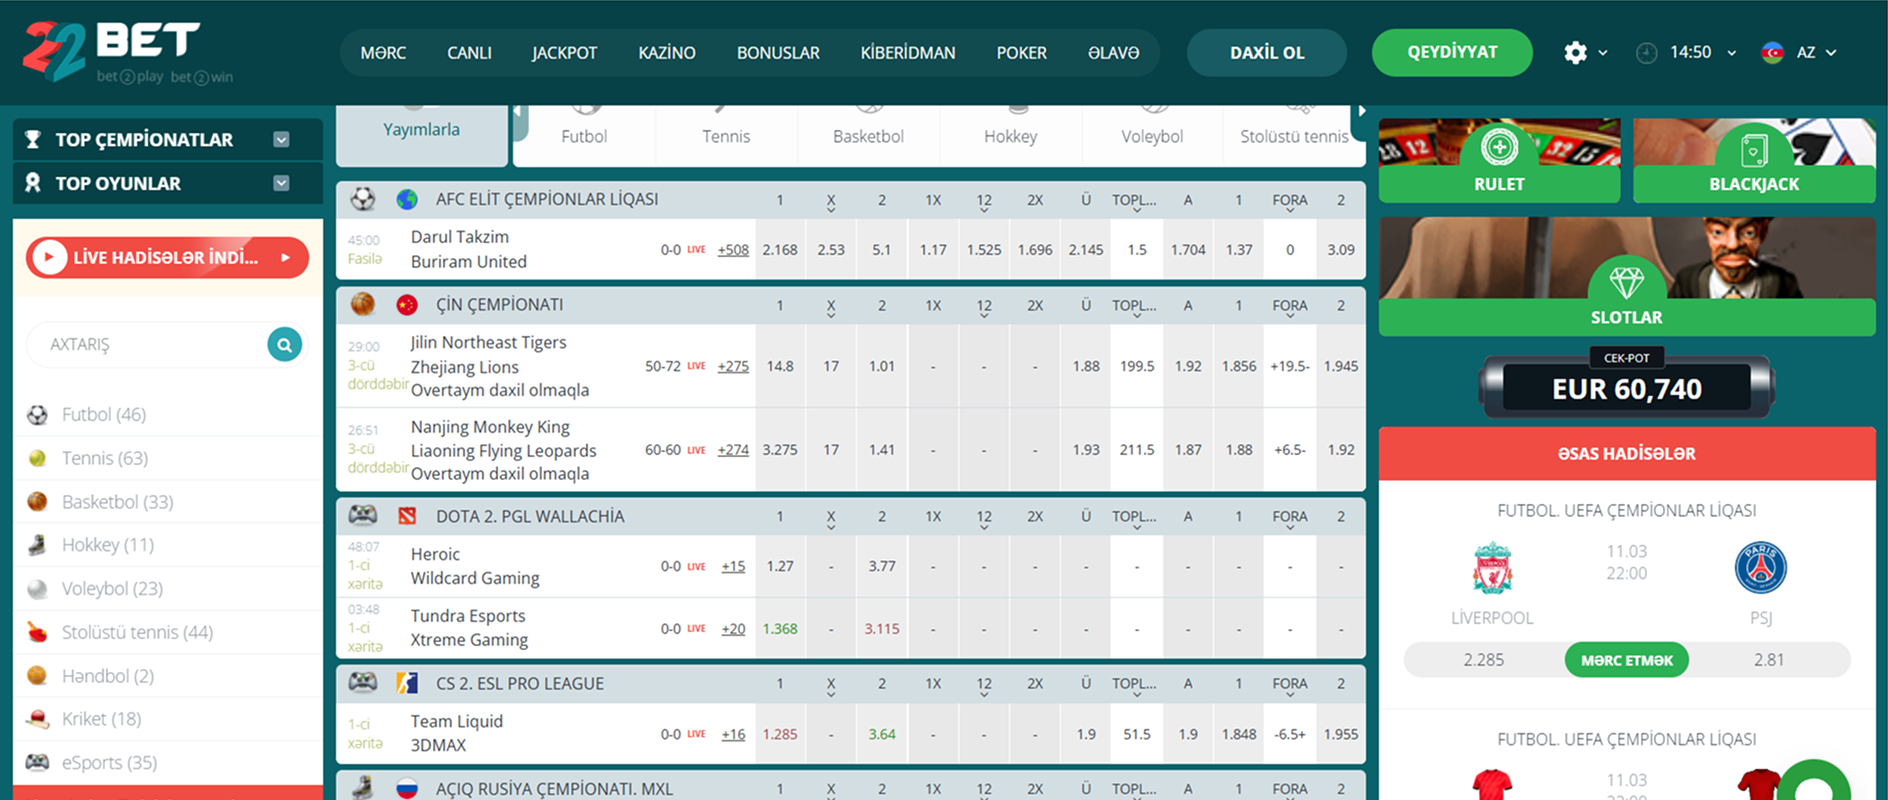Open ƏLAVƏ menu item
This screenshot has height=800, width=1888.
pos(1113,53)
